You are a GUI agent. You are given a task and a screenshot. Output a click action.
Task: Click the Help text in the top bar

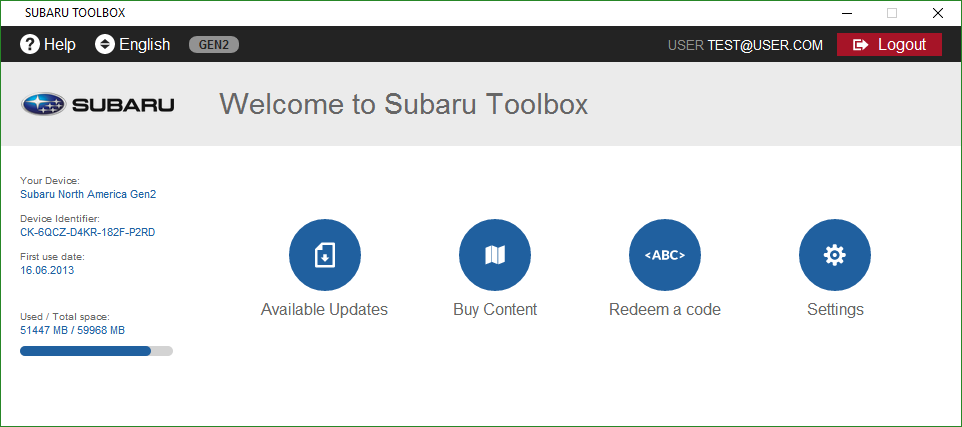tap(60, 45)
